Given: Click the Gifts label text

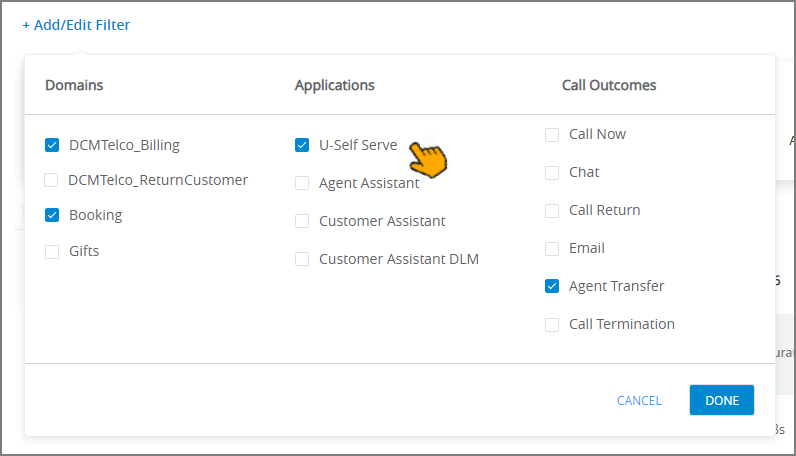Looking at the screenshot, I should (84, 251).
